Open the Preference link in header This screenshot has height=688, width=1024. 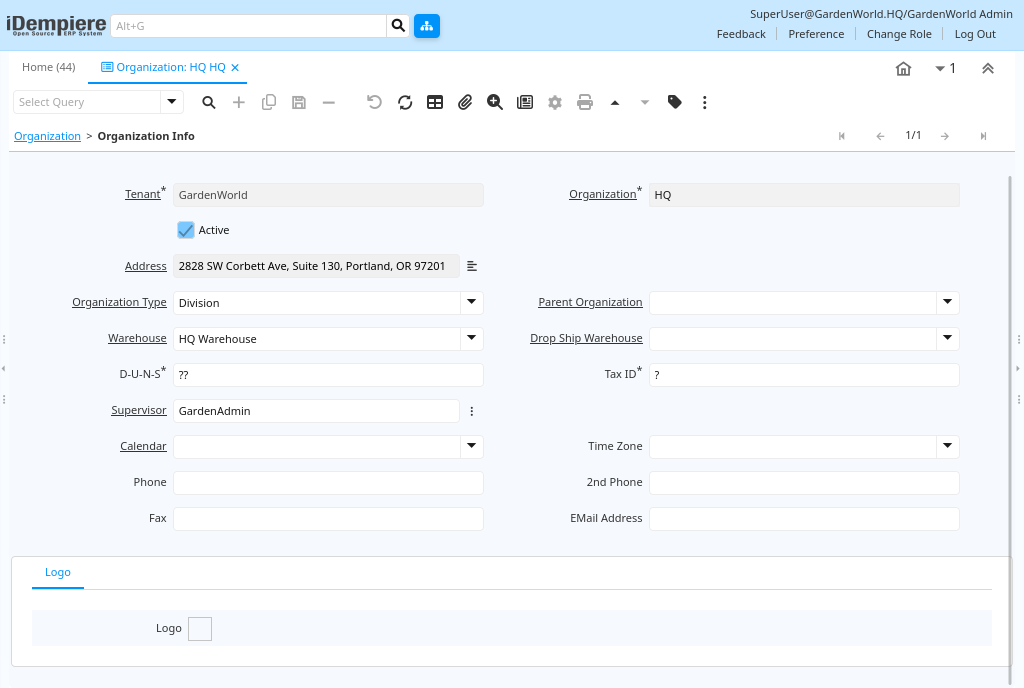coord(816,34)
